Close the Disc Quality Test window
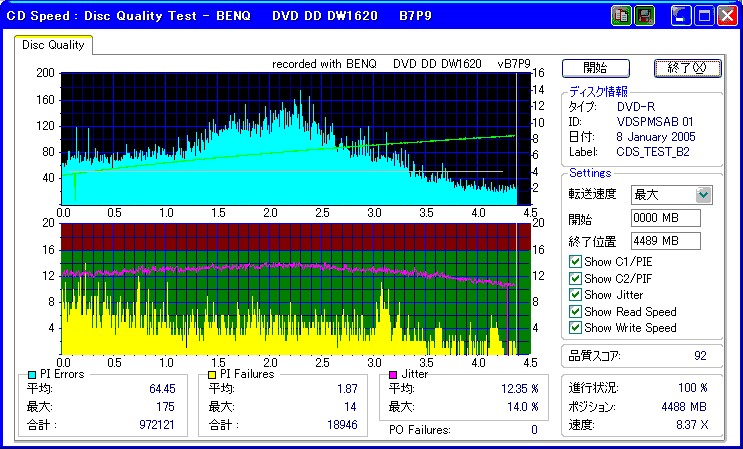This screenshot has width=743, height=449. [727, 16]
